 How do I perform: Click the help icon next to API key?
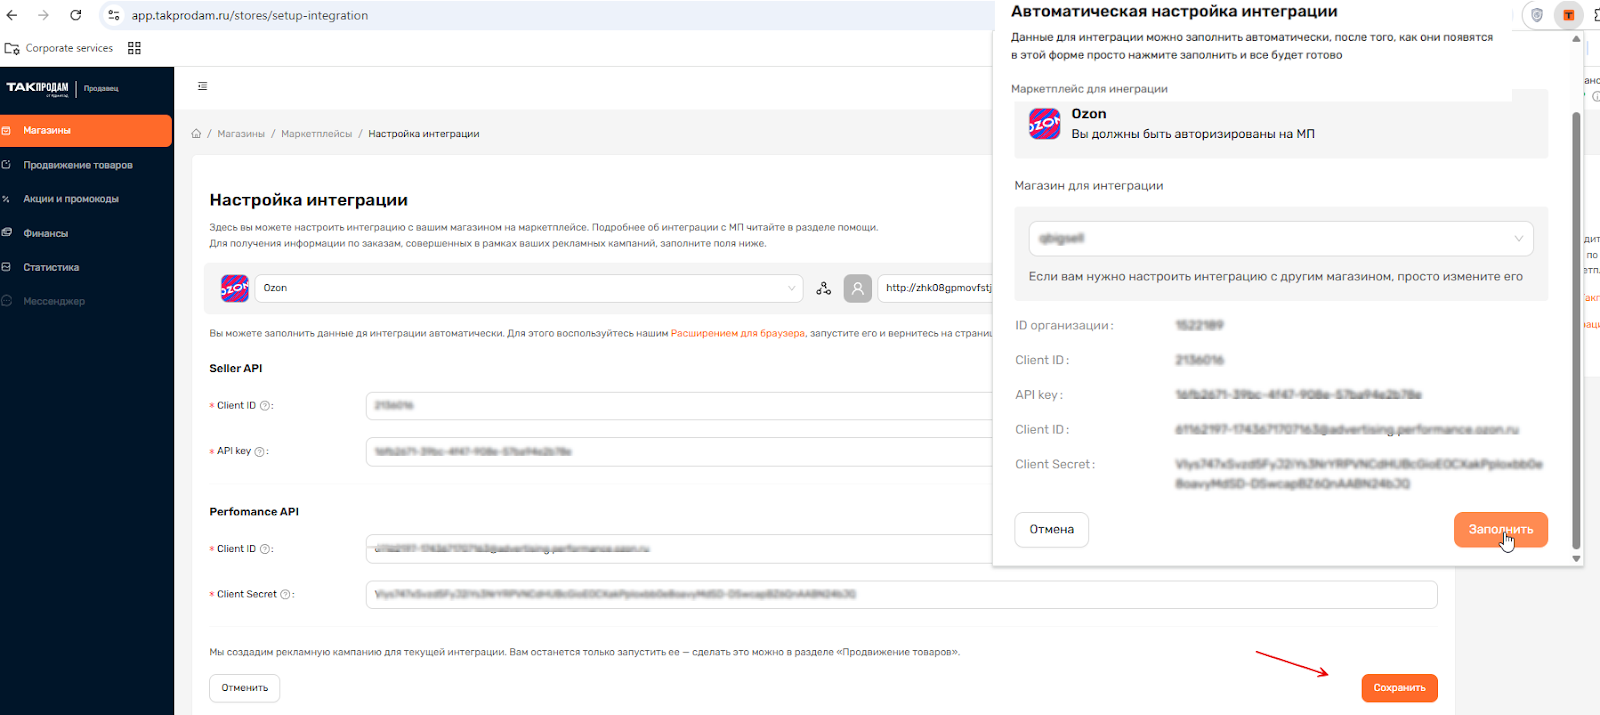click(x=260, y=452)
